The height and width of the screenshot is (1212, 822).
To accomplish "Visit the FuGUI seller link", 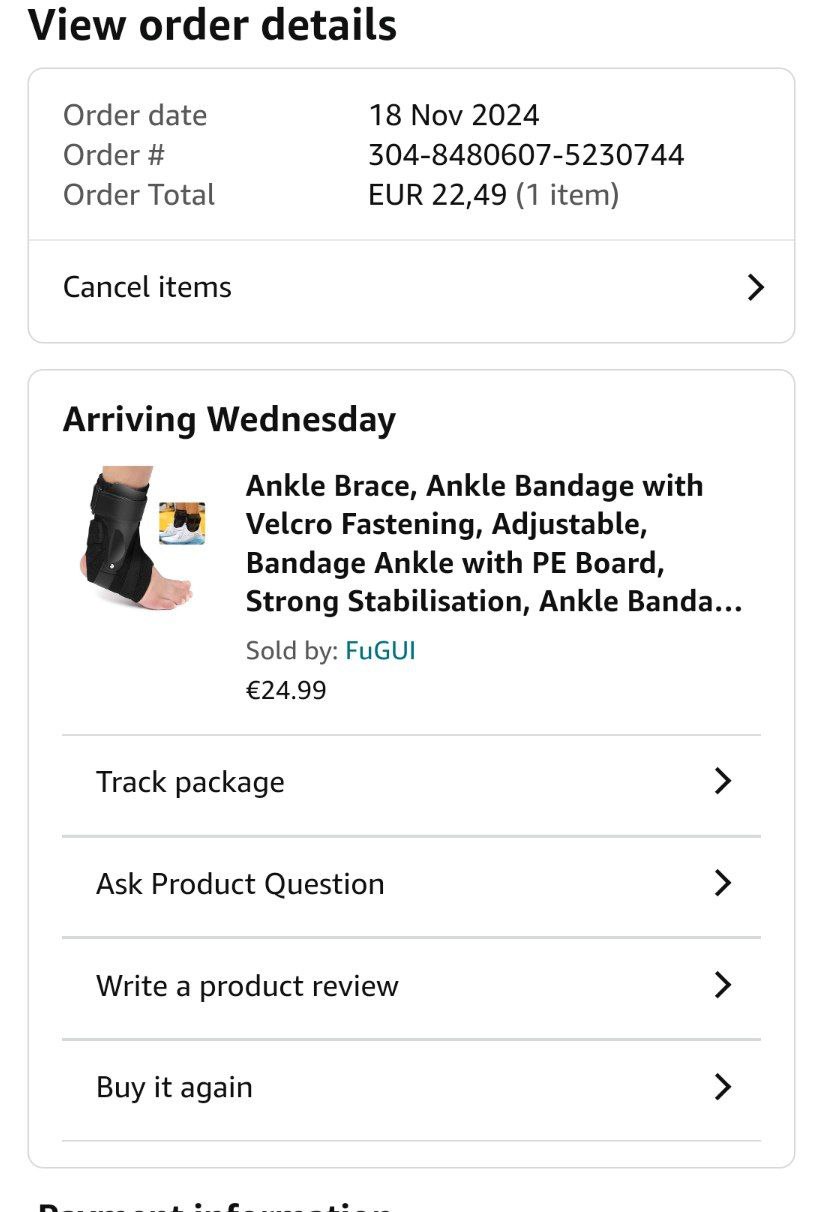I will tap(380, 651).
